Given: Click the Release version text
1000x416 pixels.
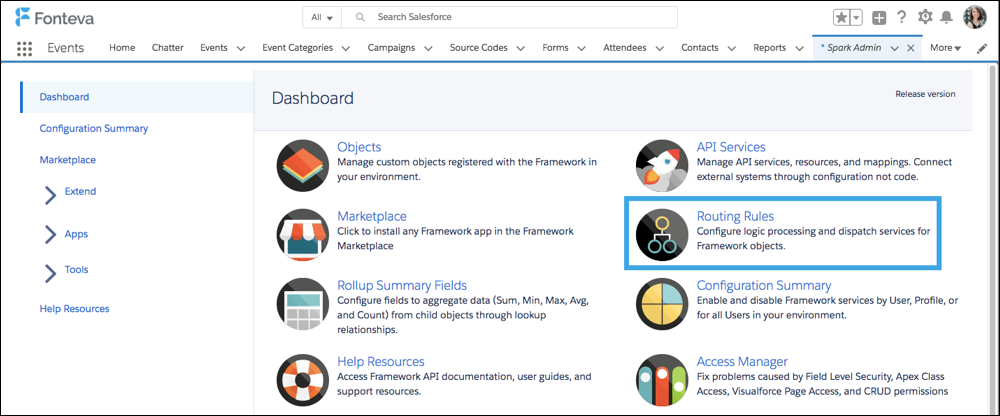Looking at the screenshot, I should pos(925,94).
